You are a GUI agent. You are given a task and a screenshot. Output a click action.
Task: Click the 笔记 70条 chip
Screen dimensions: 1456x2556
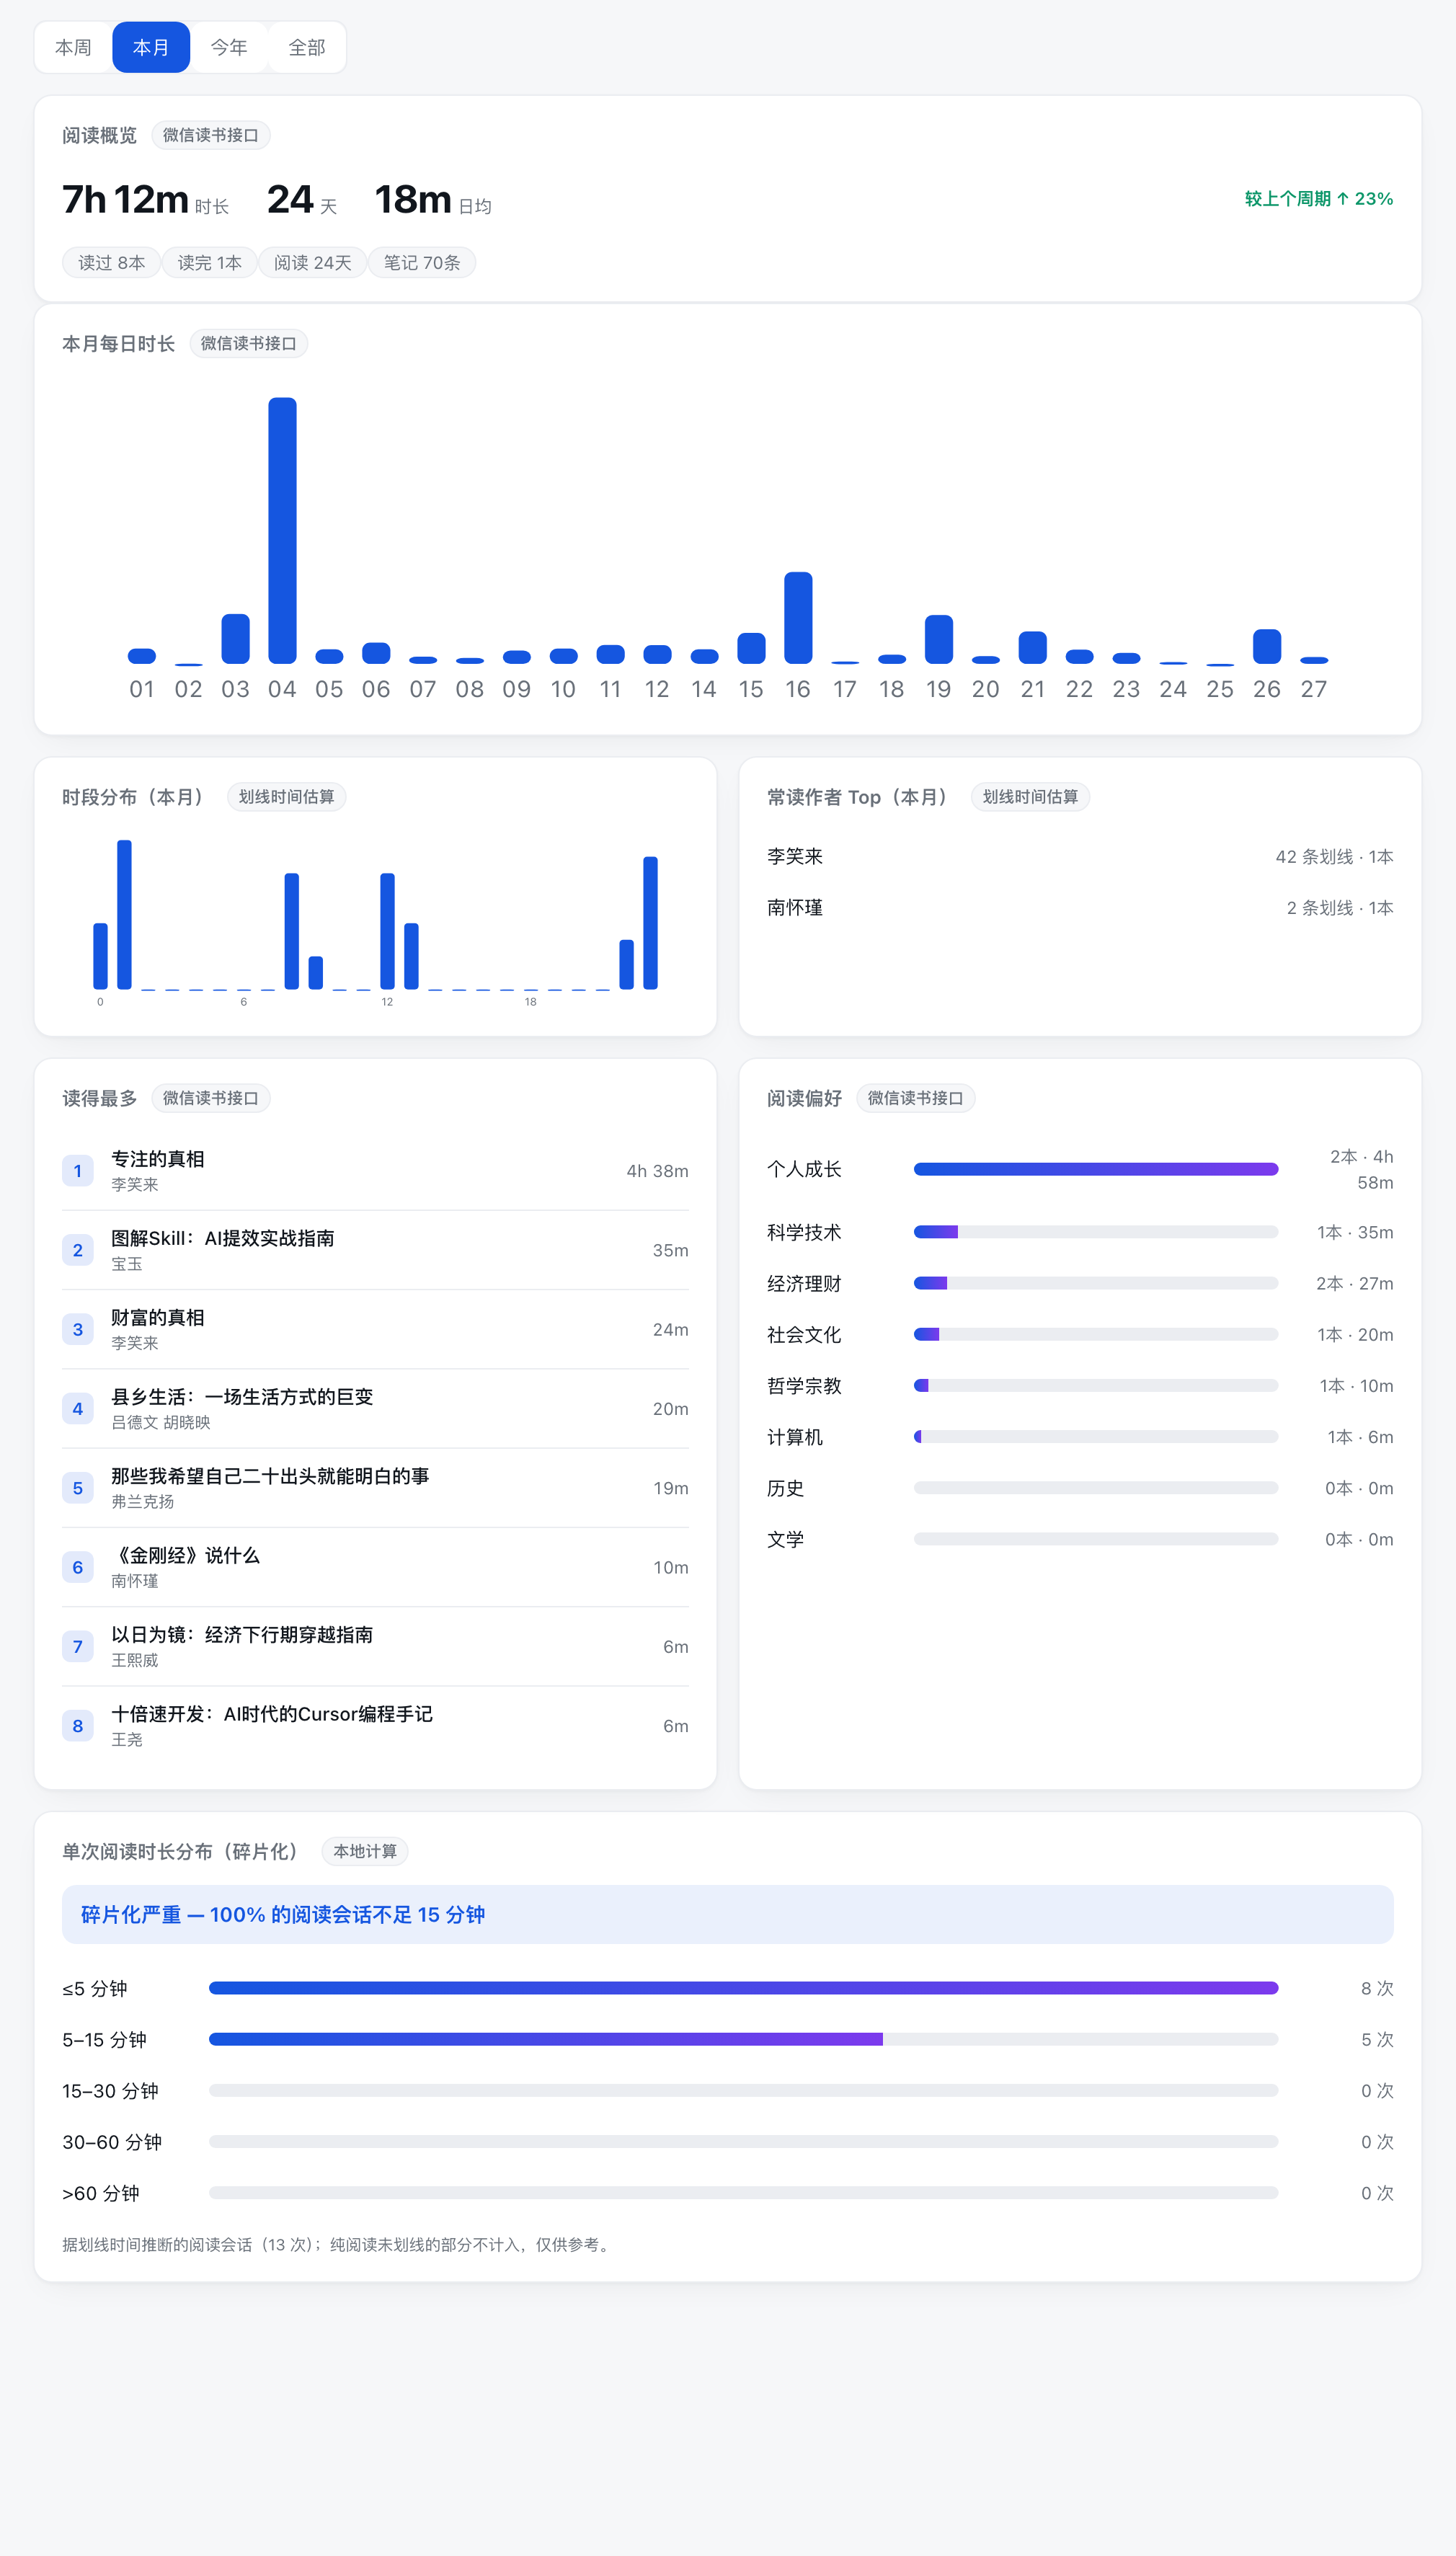(422, 263)
